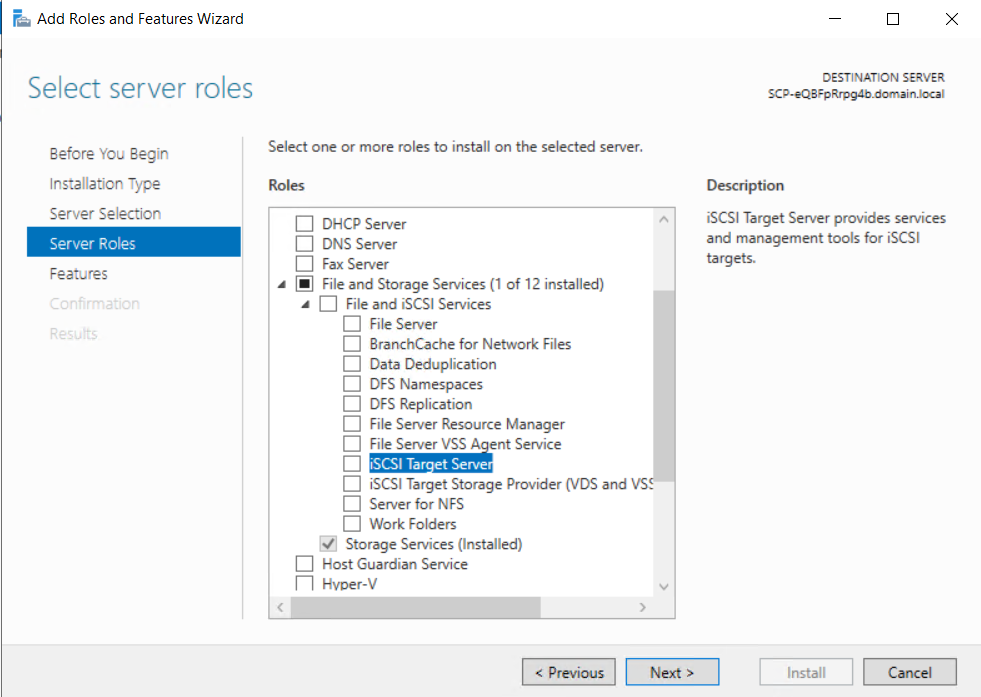Collapse File and Storage Services tree node
The image size is (981, 697).
point(282,284)
